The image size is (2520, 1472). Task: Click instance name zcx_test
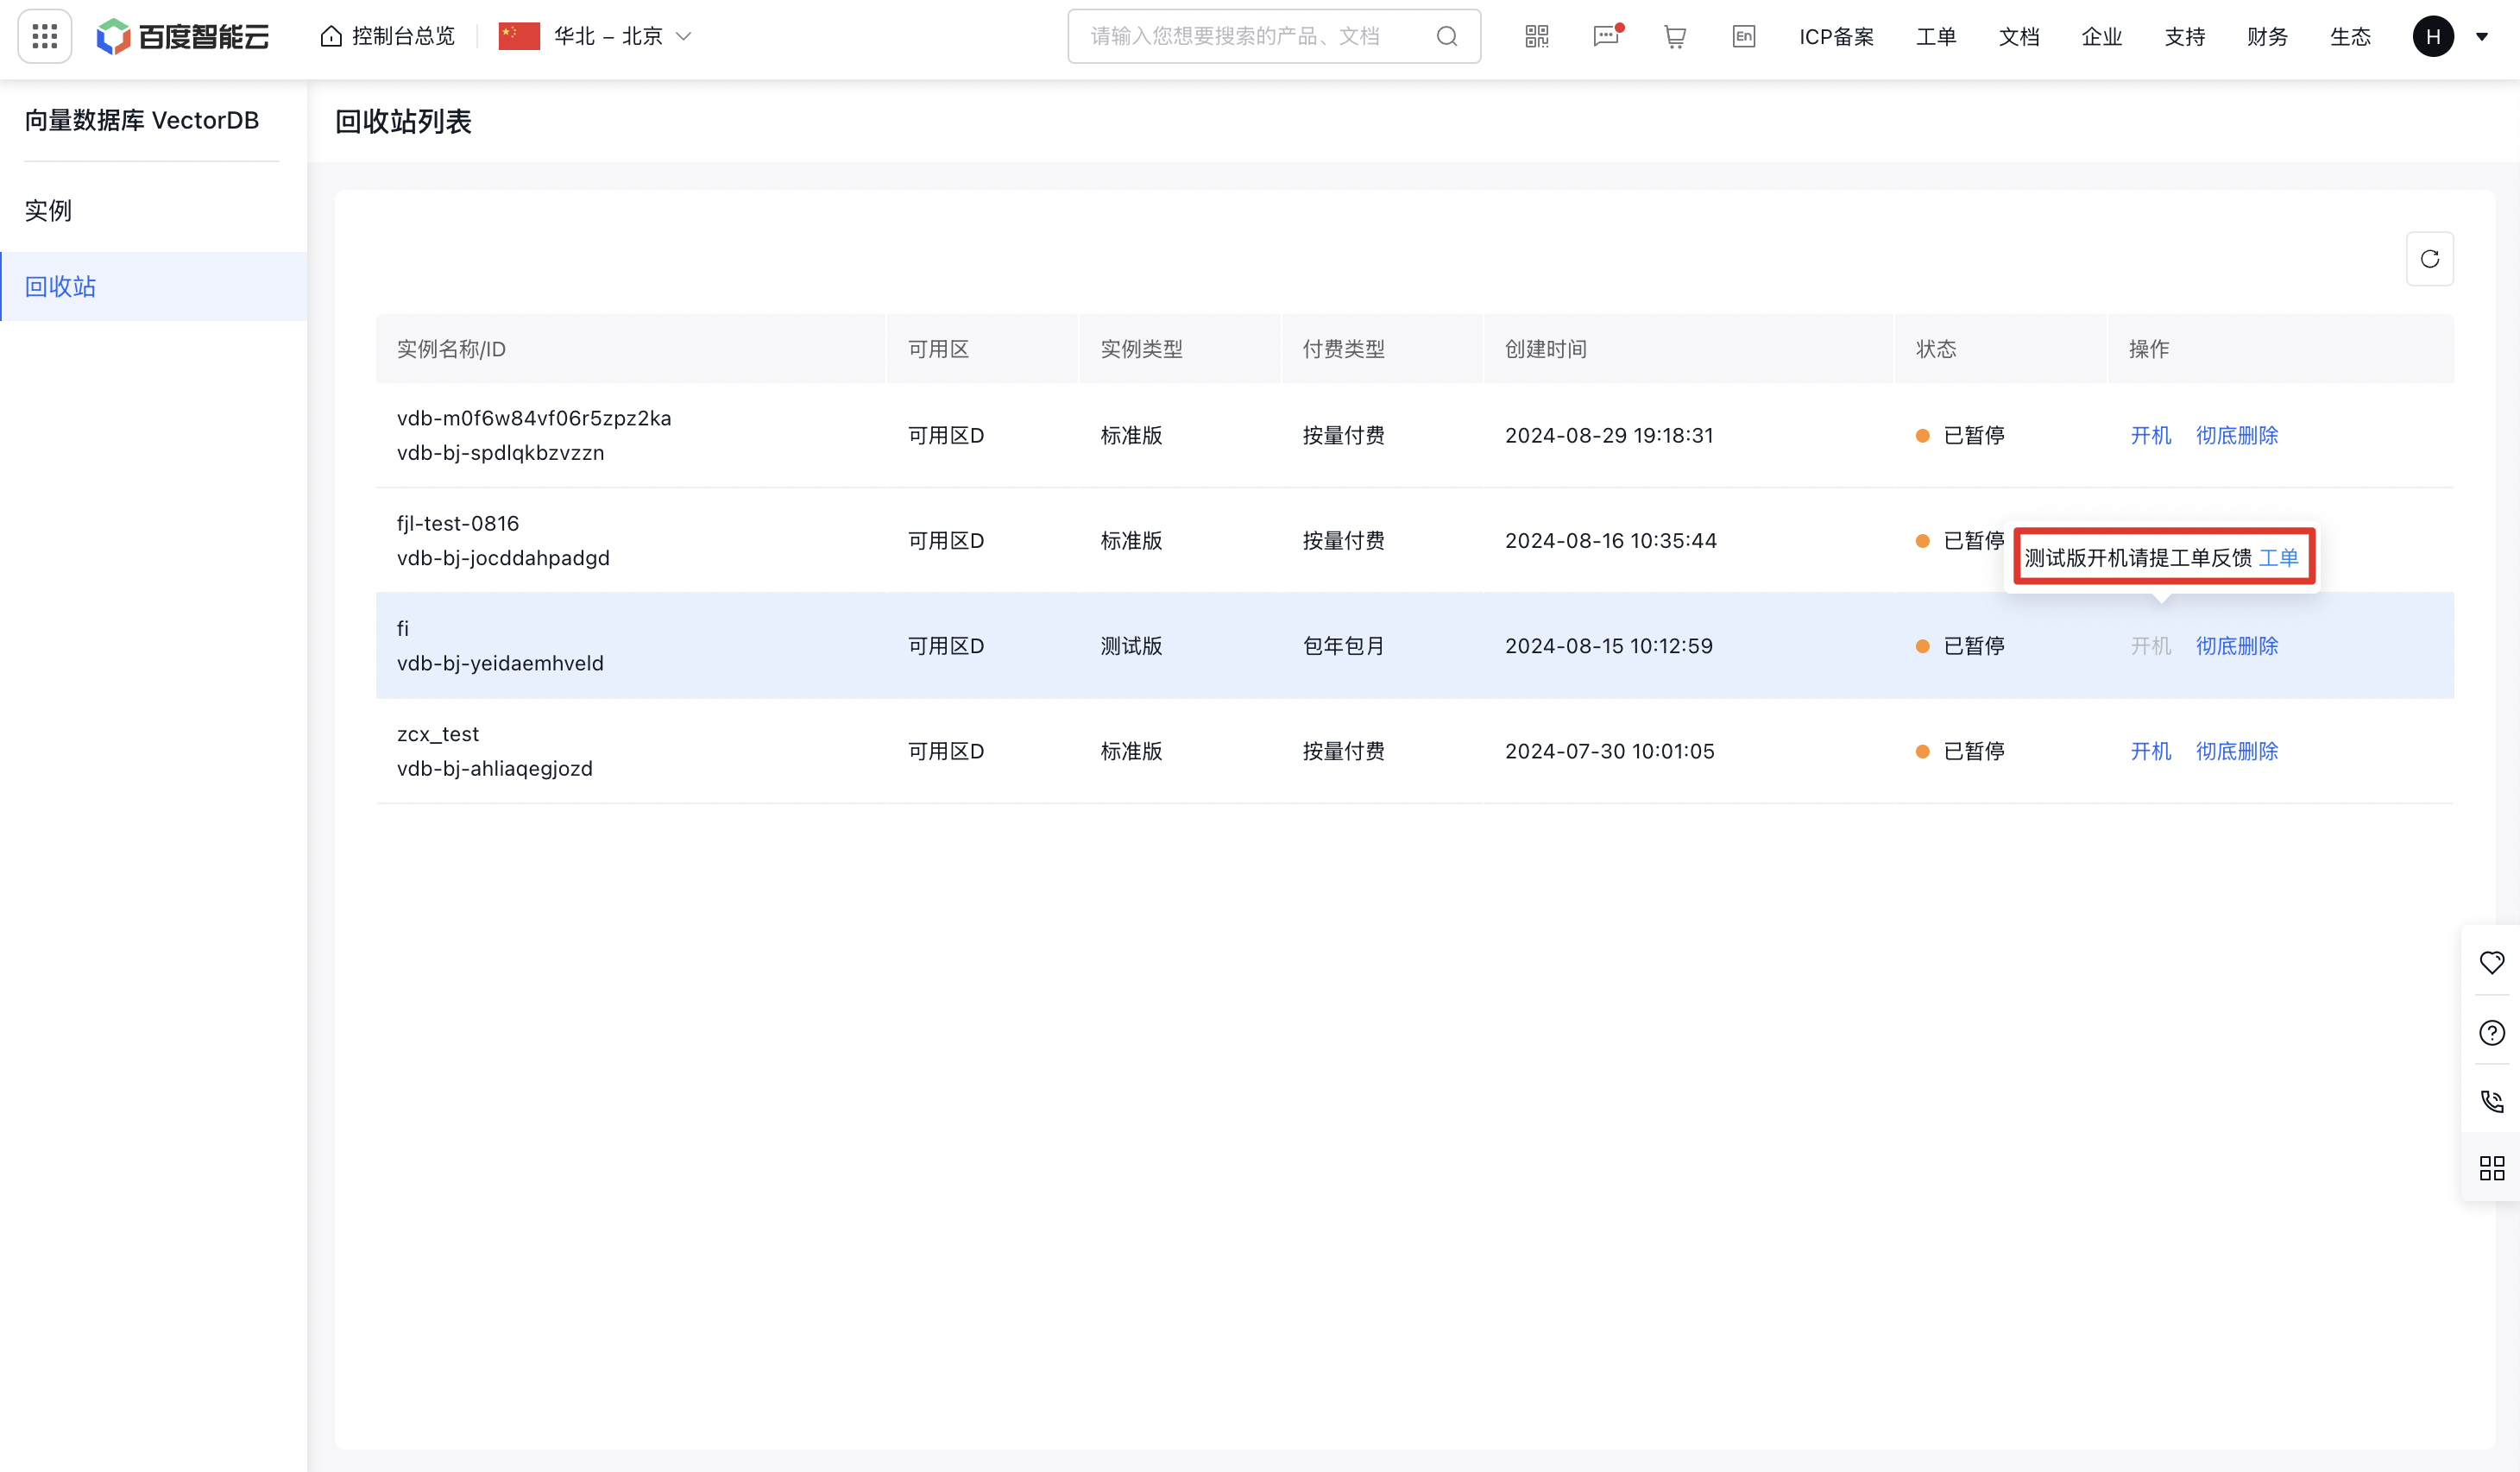[x=438, y=734]
